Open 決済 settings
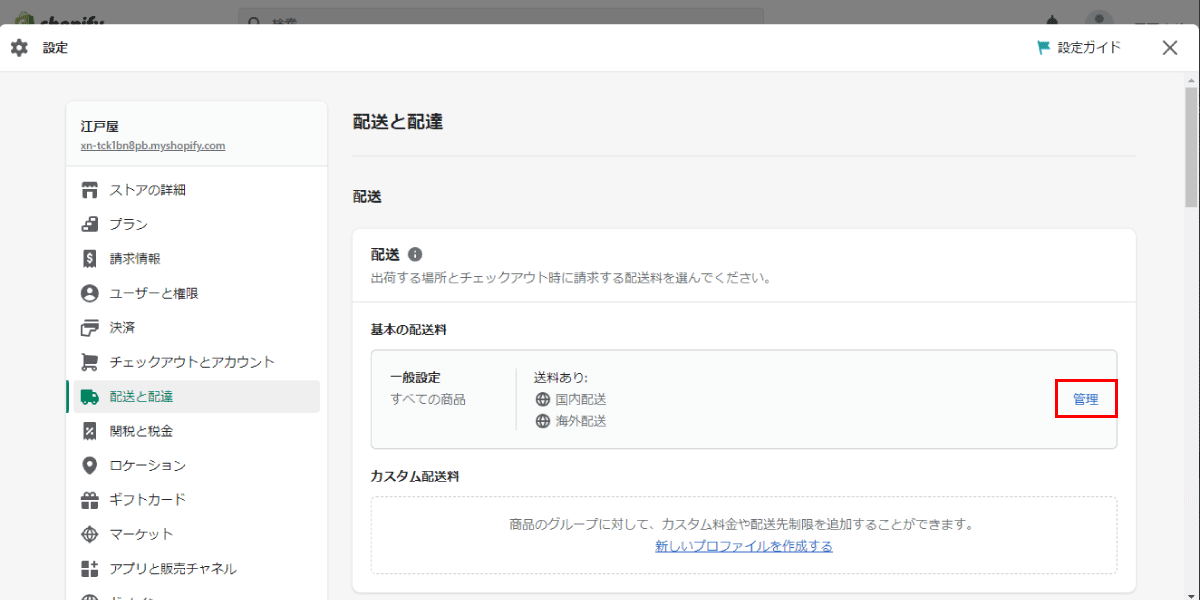1200x600 pixels. [x=197, y=328]
